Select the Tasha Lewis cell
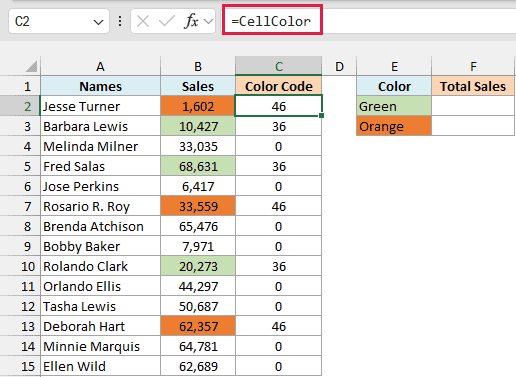 point(100,306)
